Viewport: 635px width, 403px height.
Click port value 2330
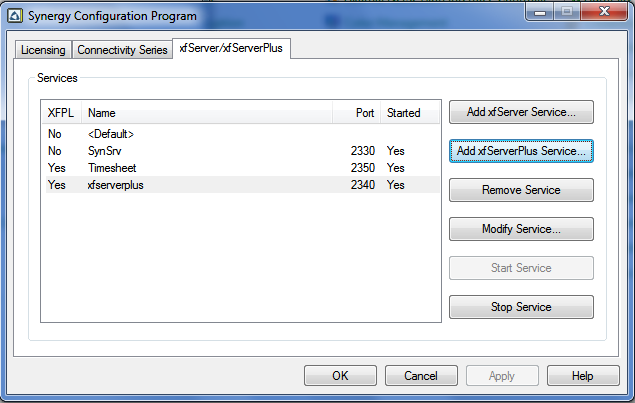(362, 151)
